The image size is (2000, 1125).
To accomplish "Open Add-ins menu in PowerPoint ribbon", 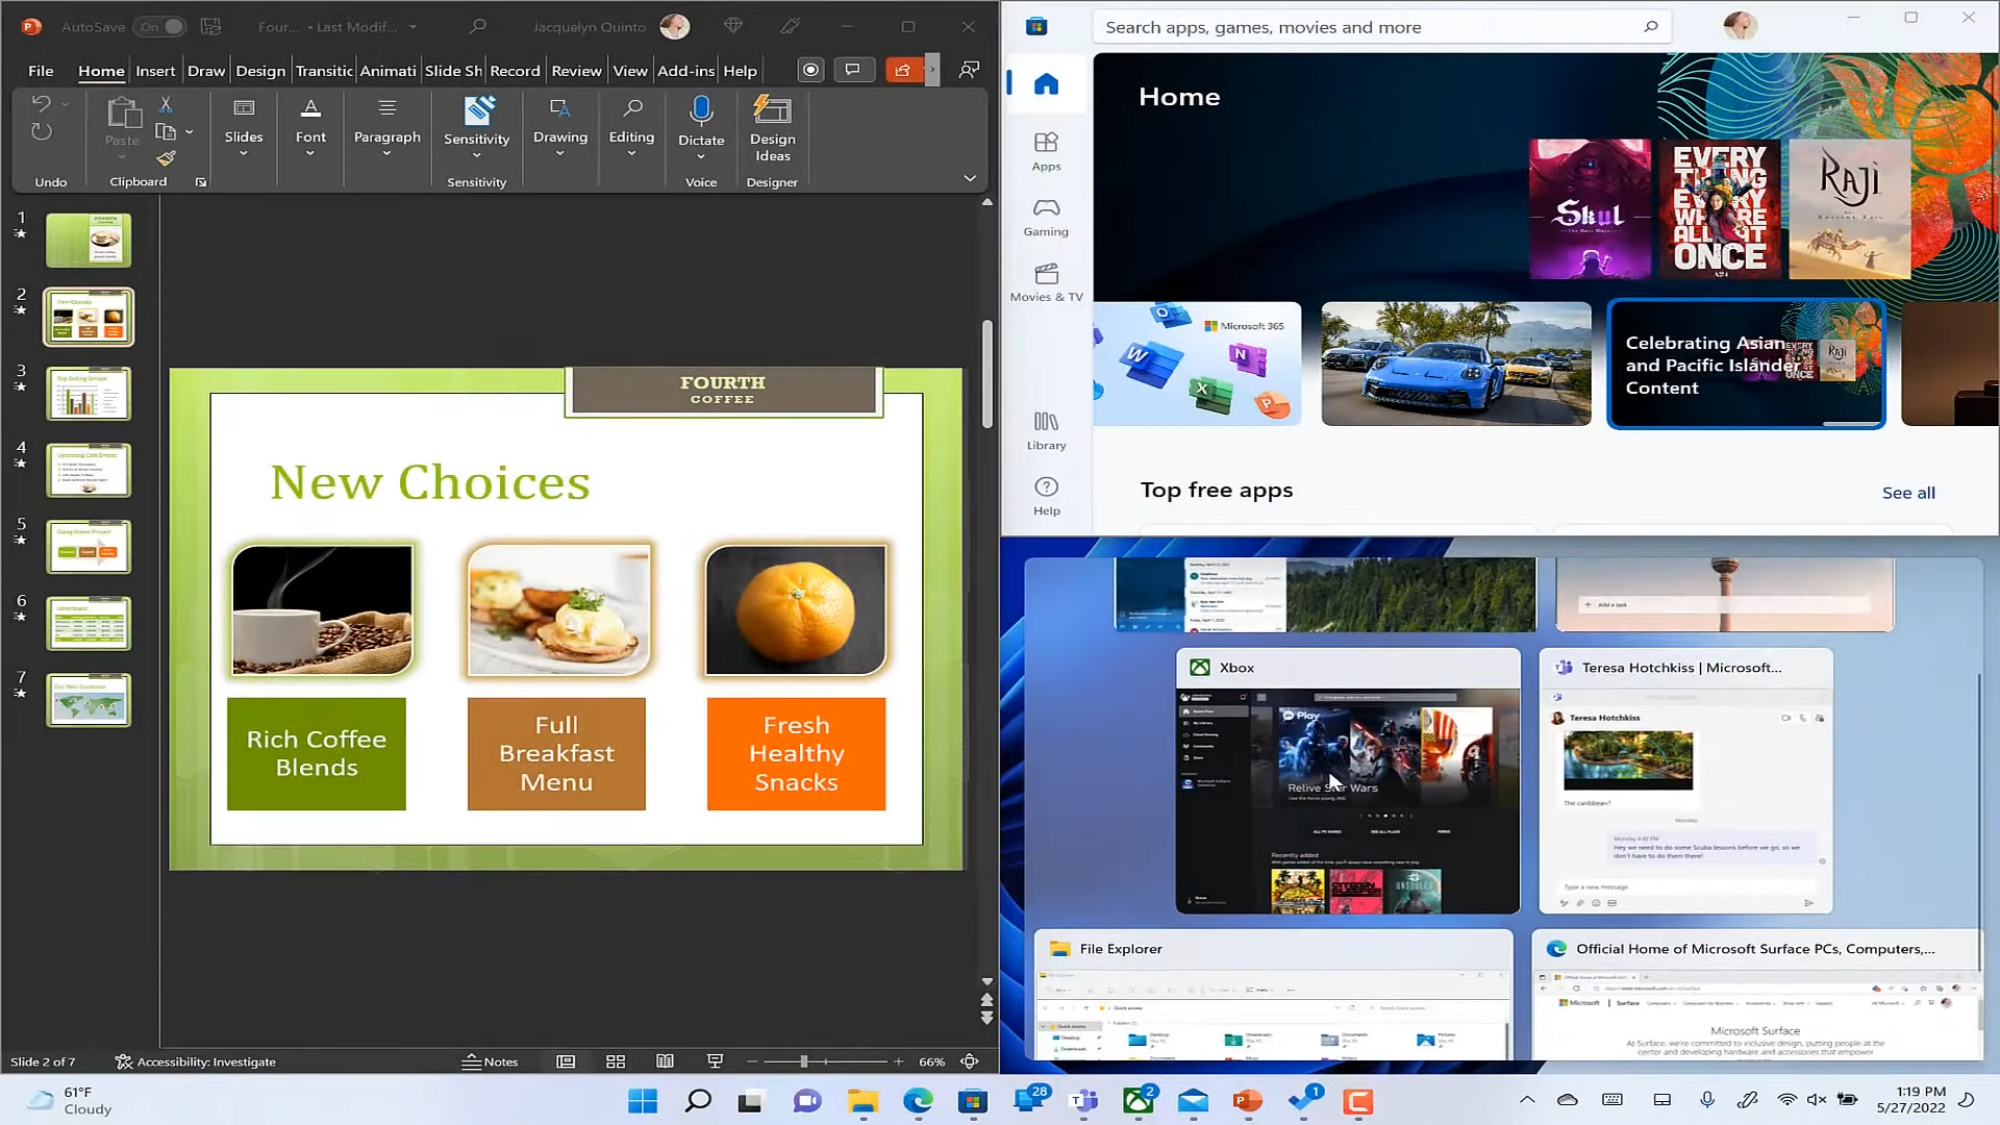I will point(685,70).
